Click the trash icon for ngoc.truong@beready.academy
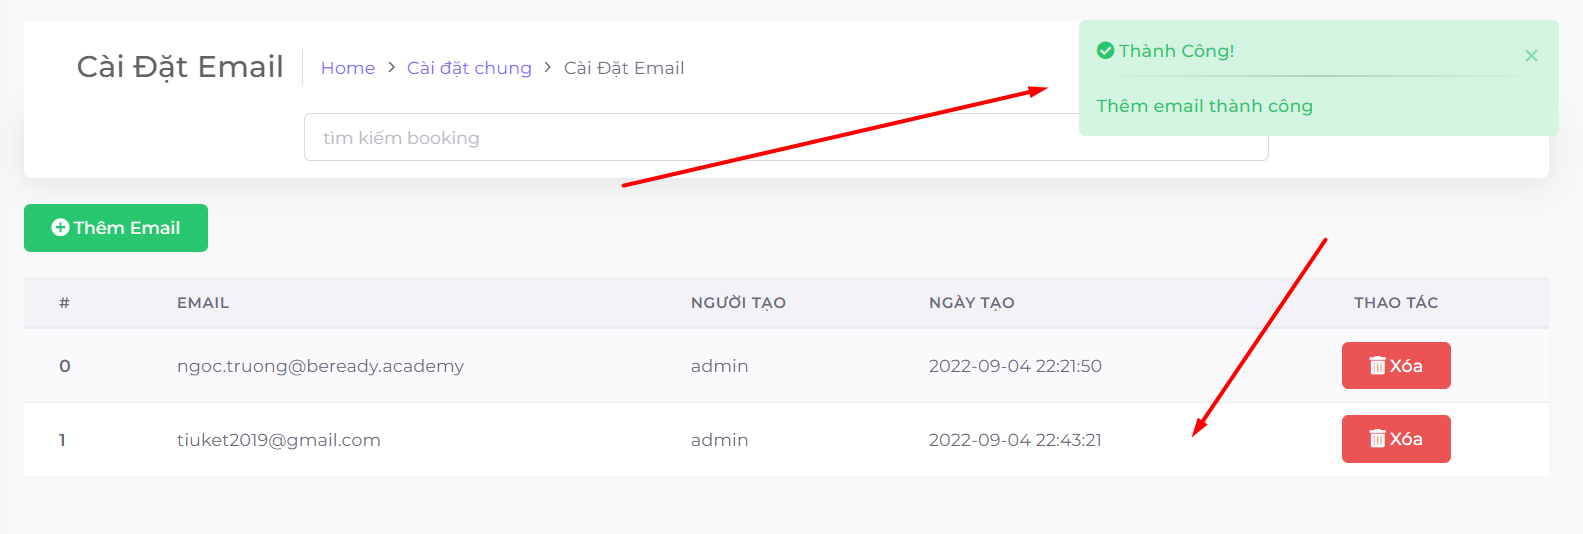The width and height of the screenshot is (1583, 534). click(1377, 366)
